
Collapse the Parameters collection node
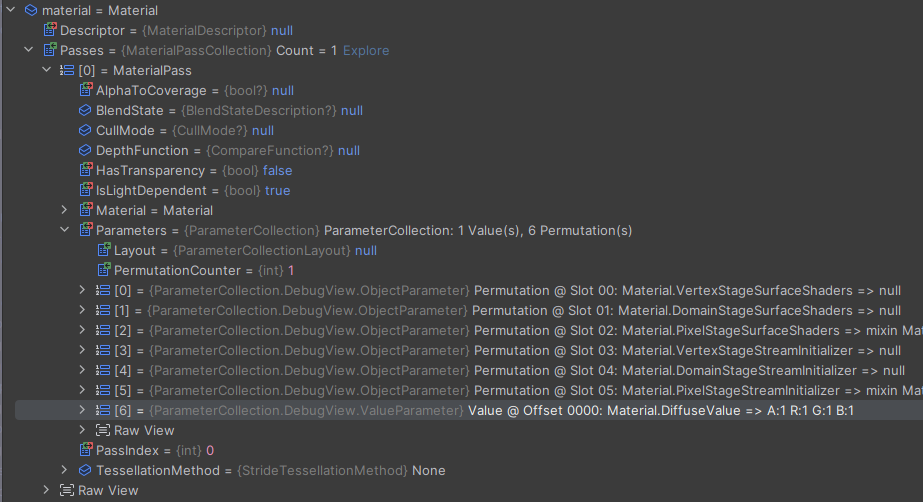point(64,230)
